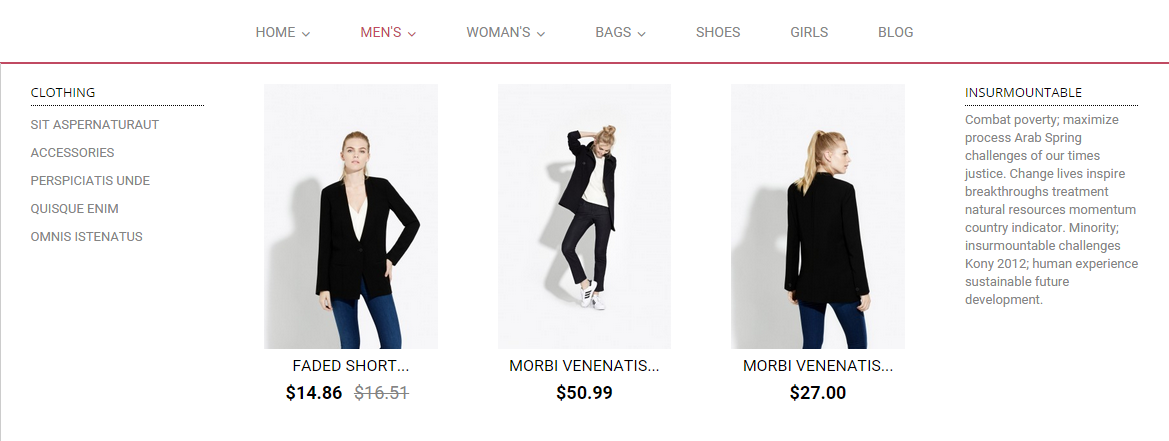The width and height of the screenshot is (1169, 441).
Task: View the $50.99 Morbi Venenatis product image
Action: [x=584, y=216]
